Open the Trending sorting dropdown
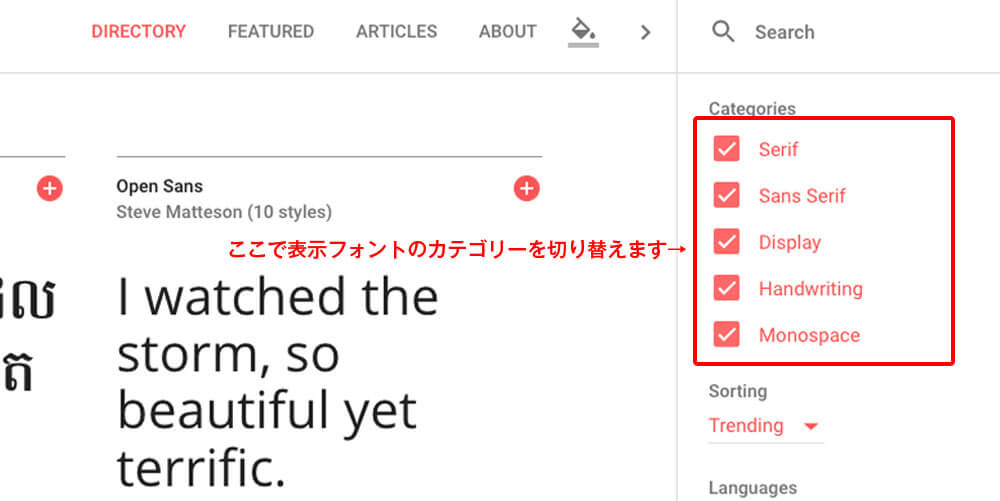The width and height of the screenshot is (1000, 501). 765,426
